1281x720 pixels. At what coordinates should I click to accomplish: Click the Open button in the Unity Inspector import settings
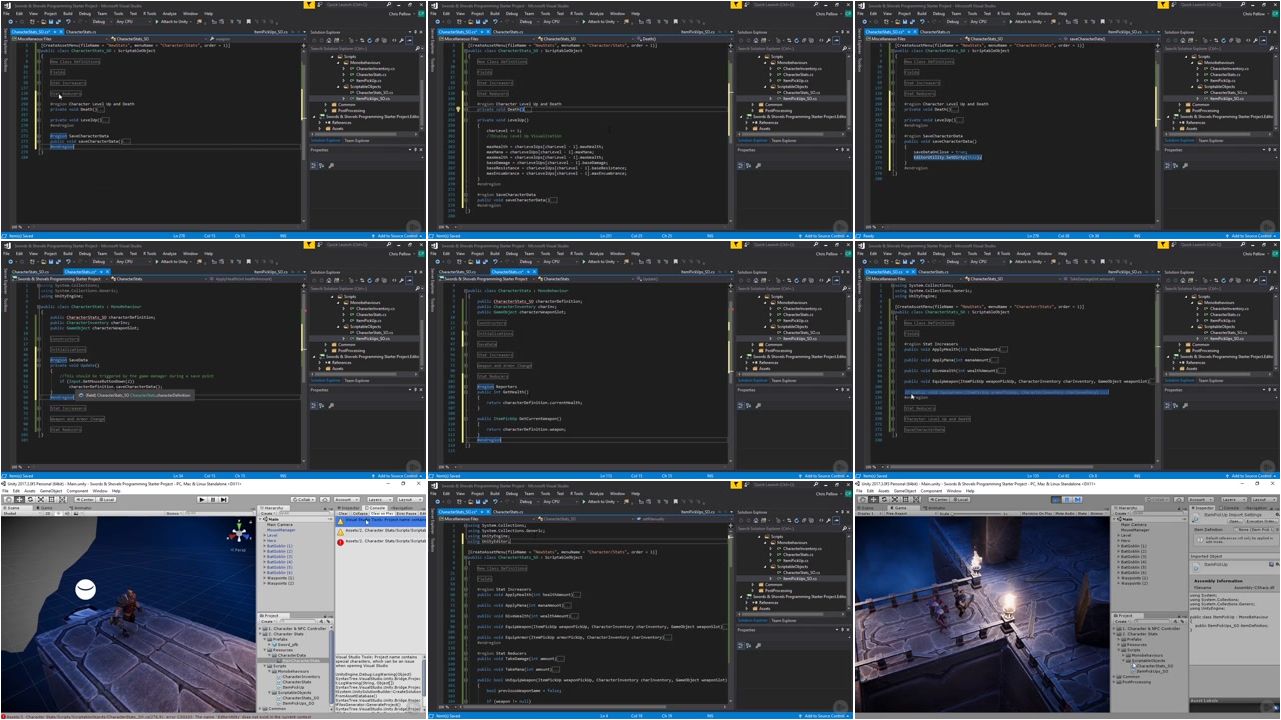point(1234,522)
